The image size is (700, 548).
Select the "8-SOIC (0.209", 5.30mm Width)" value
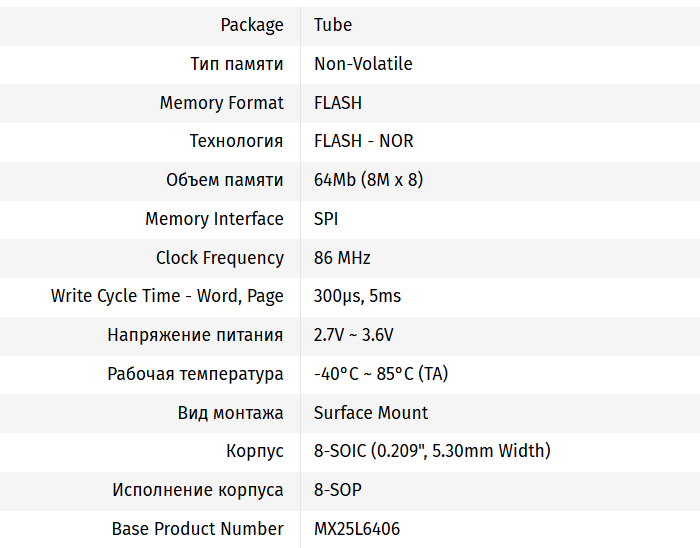[x=432, y=451]
